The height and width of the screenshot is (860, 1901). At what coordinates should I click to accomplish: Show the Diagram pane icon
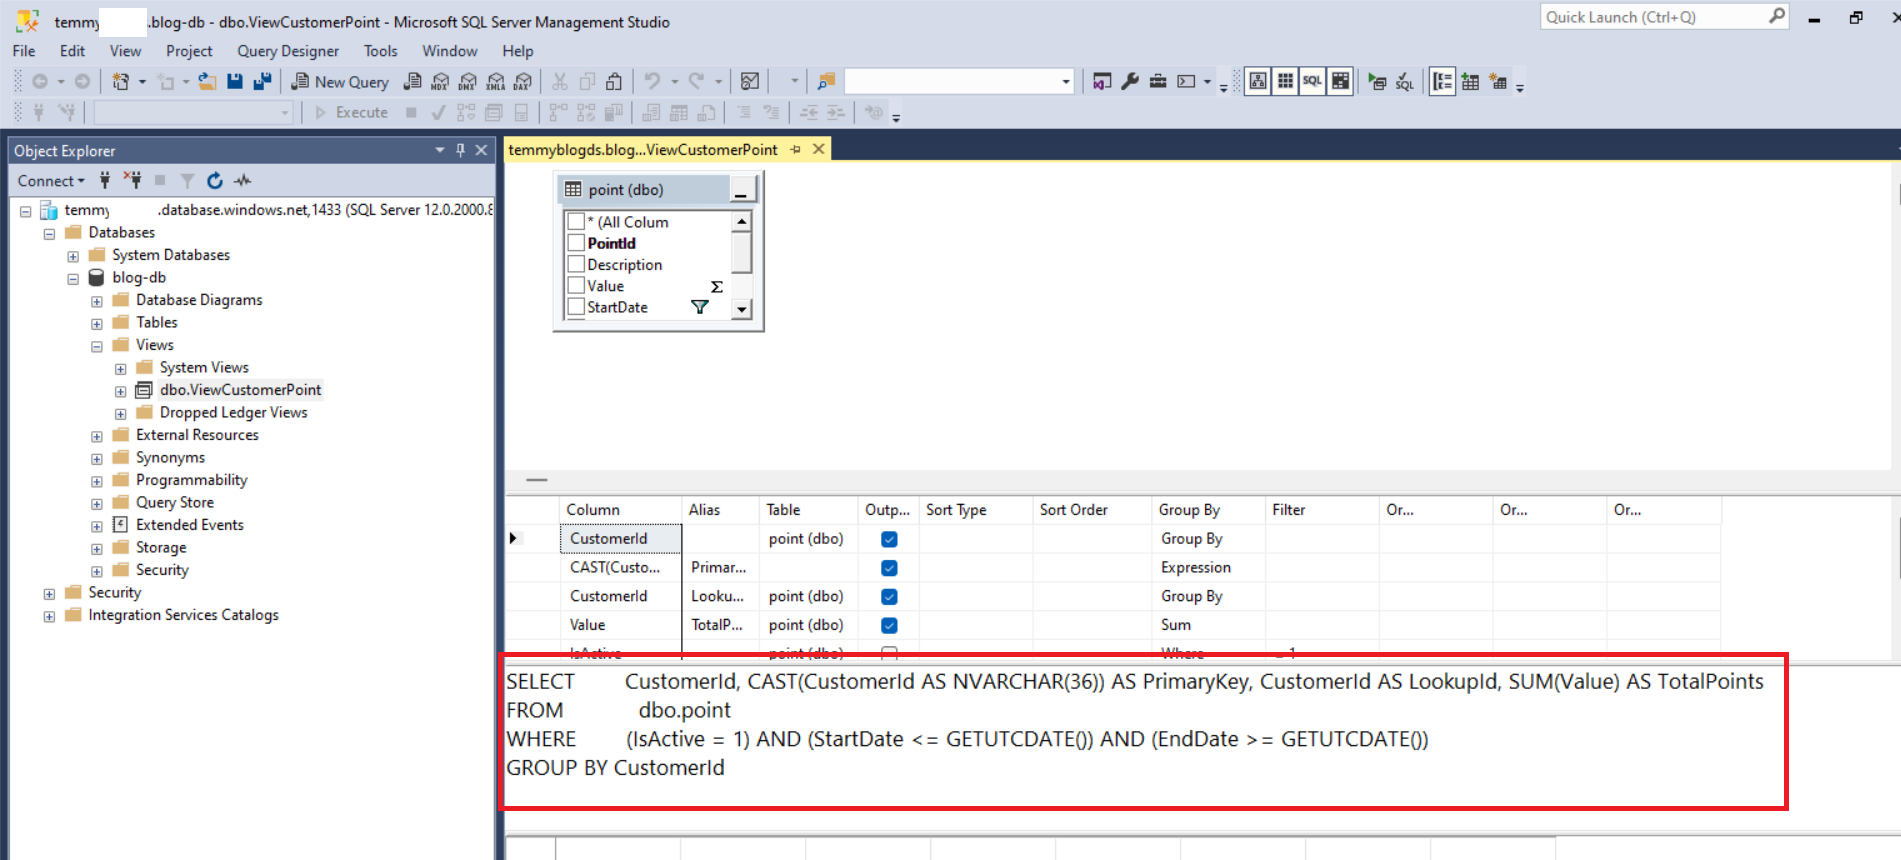point(1258,82)
